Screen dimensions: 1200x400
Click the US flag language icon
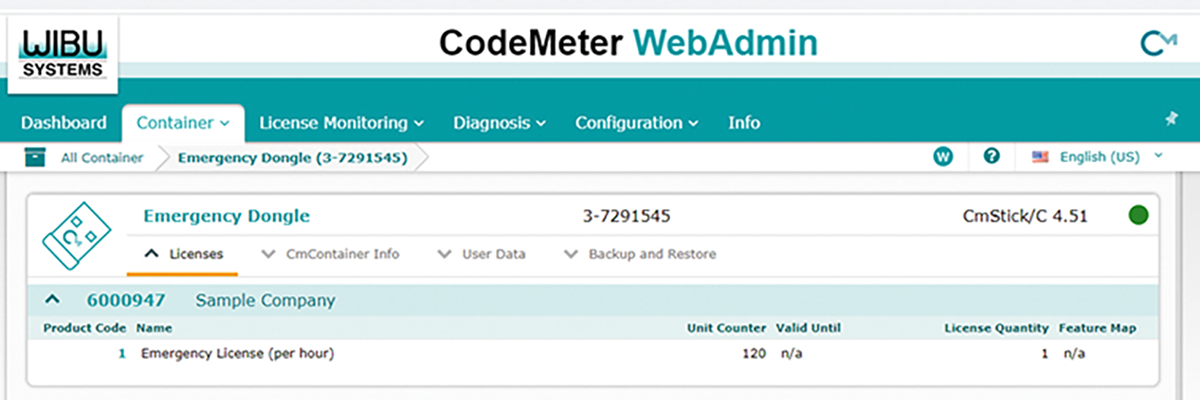(1040, 157)
